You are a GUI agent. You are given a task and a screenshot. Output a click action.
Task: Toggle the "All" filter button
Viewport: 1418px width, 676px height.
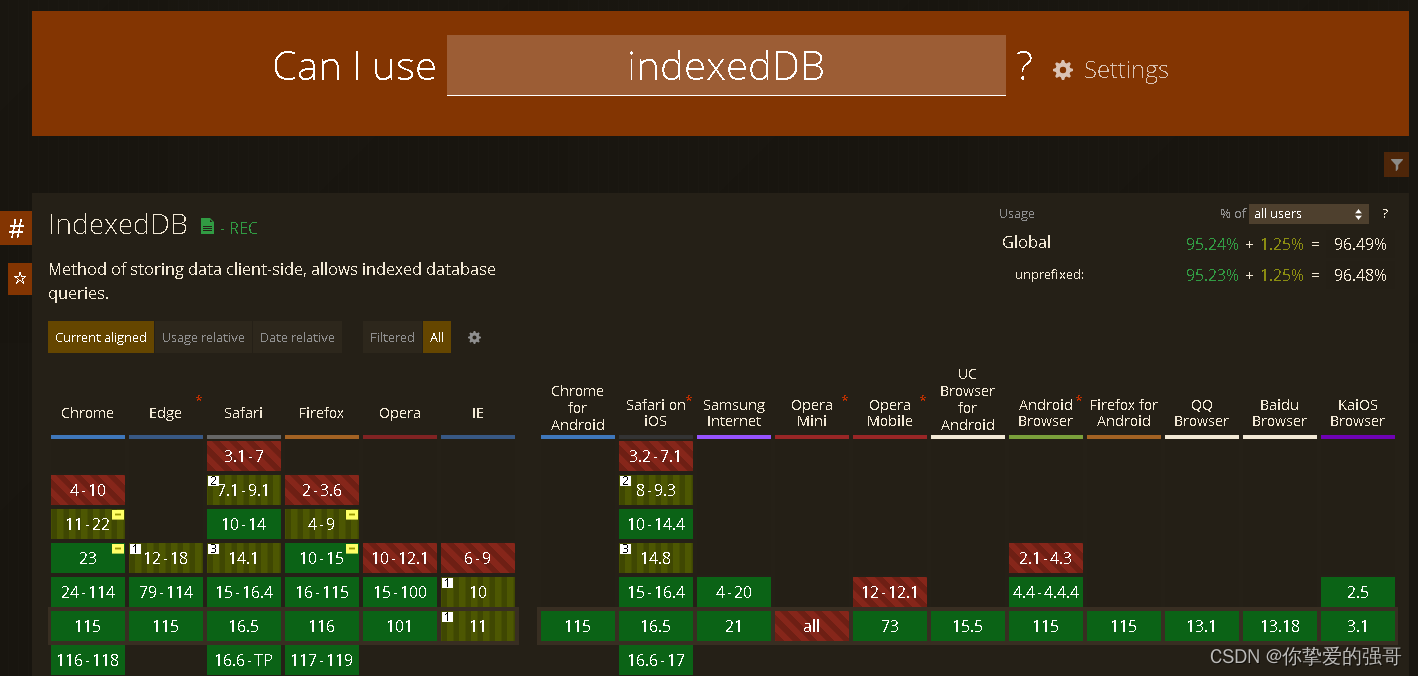pyautogui.click(x=437, y=337)
